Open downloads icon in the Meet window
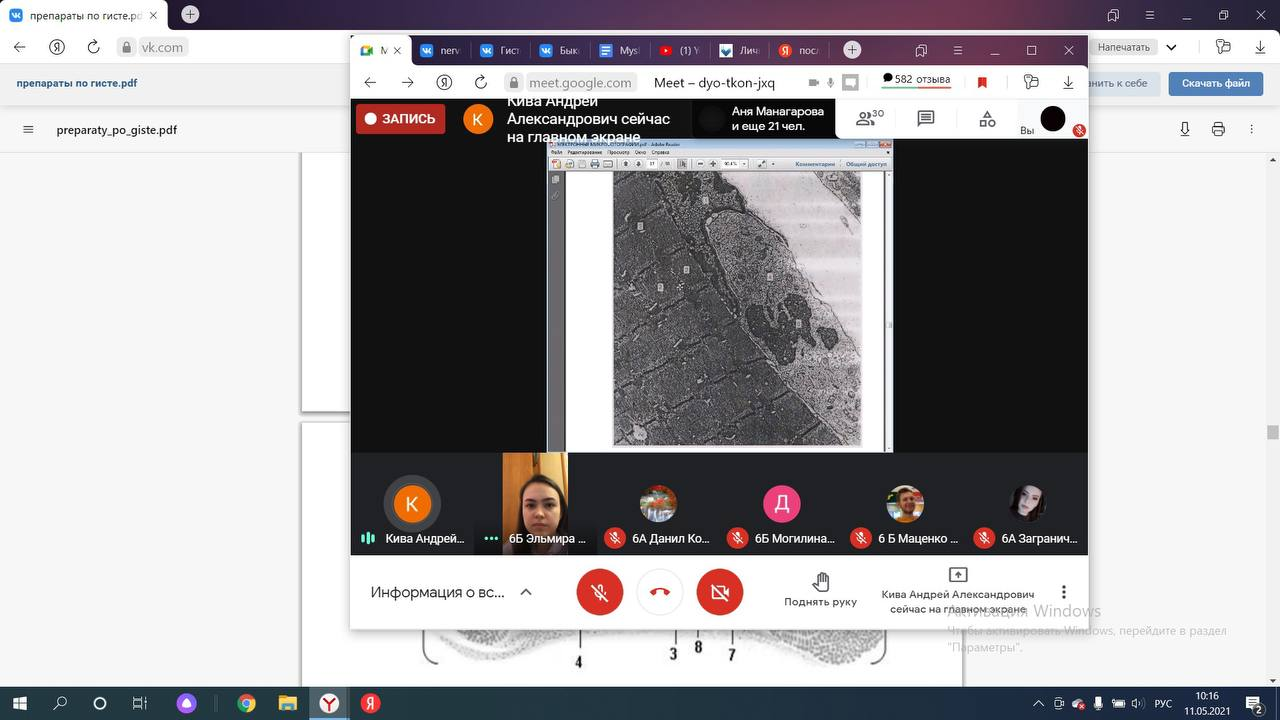The image size is (1280, 720). click(x=1068, y=82)
